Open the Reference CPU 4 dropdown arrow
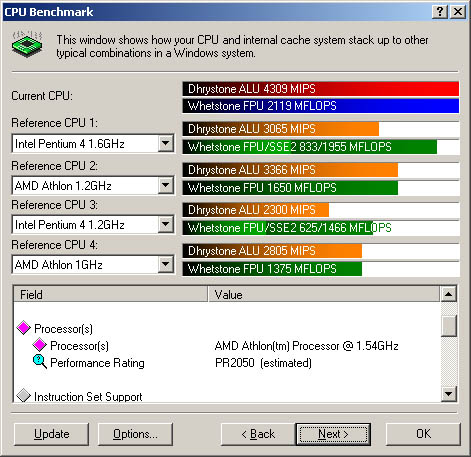The height and width of the screenshot is (457, 471). 165,265
